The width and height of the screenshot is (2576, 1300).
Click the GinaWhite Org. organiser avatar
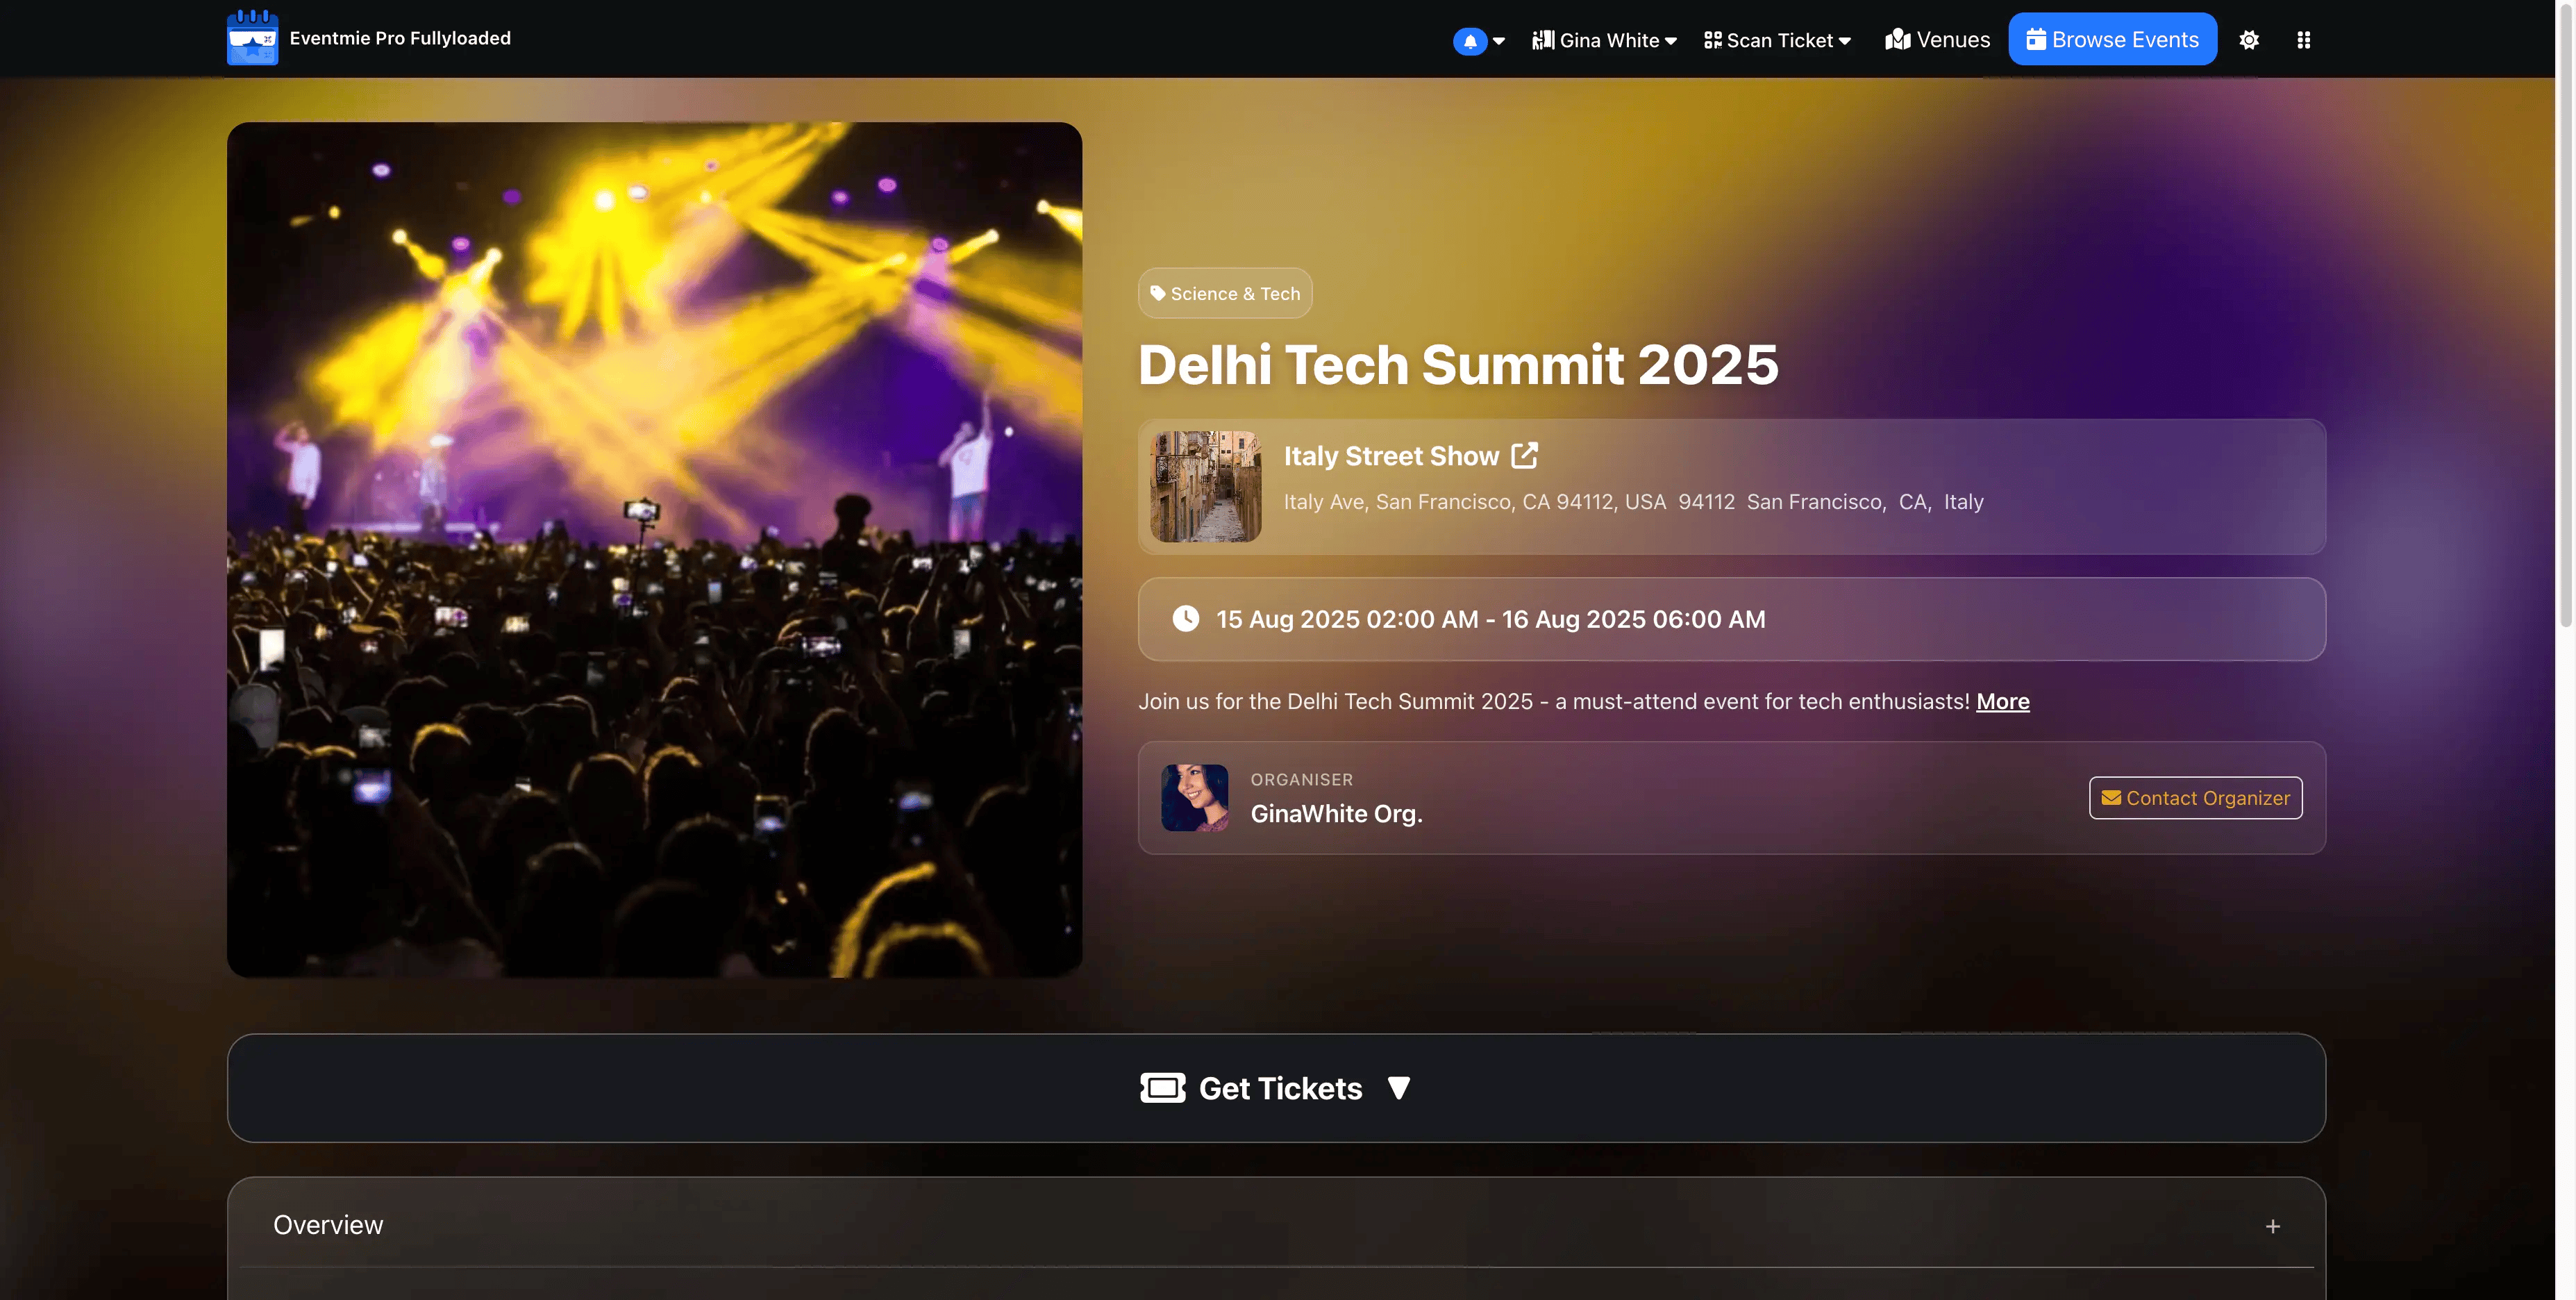pyautogui.click(x=1194, y=798)
